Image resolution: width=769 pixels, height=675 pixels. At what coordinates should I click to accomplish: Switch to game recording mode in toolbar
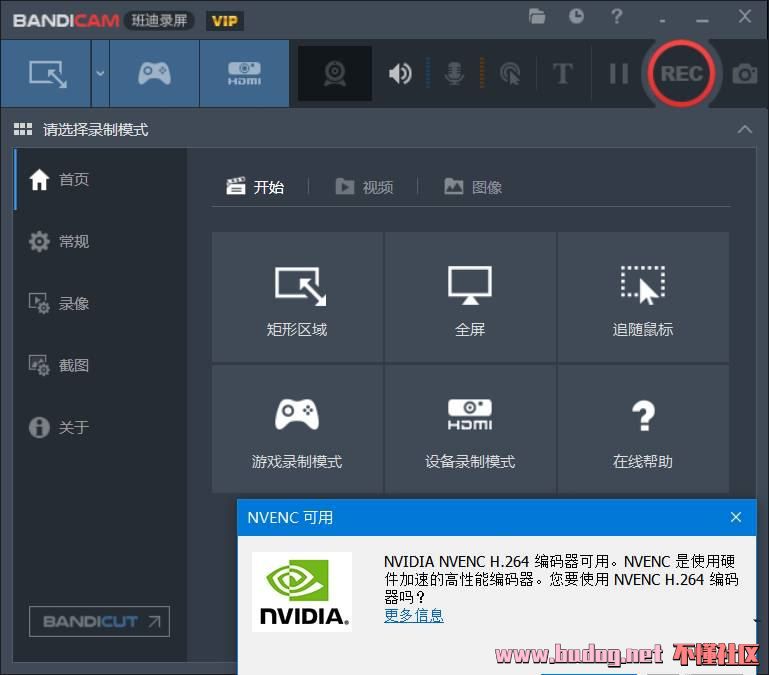point(154,74)
